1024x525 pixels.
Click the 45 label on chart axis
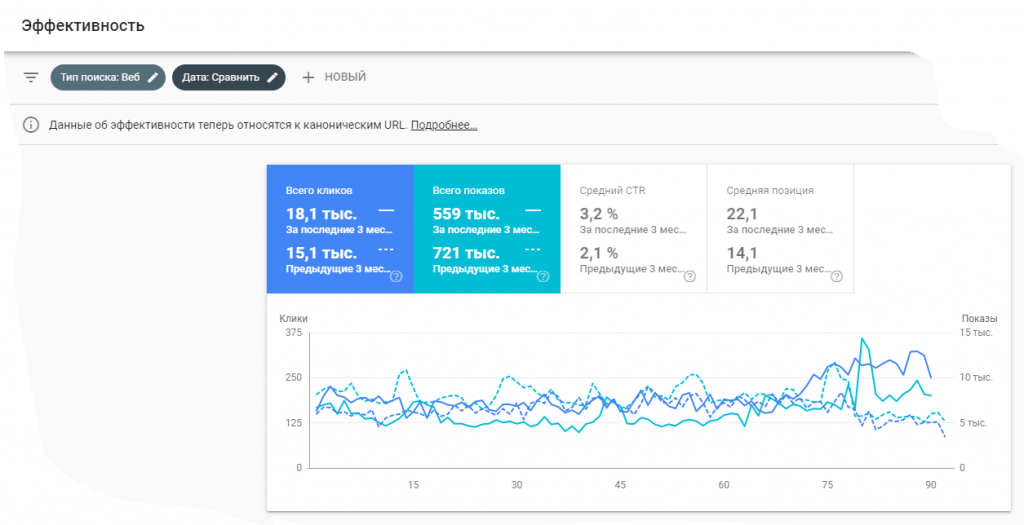tap(620, 485)
